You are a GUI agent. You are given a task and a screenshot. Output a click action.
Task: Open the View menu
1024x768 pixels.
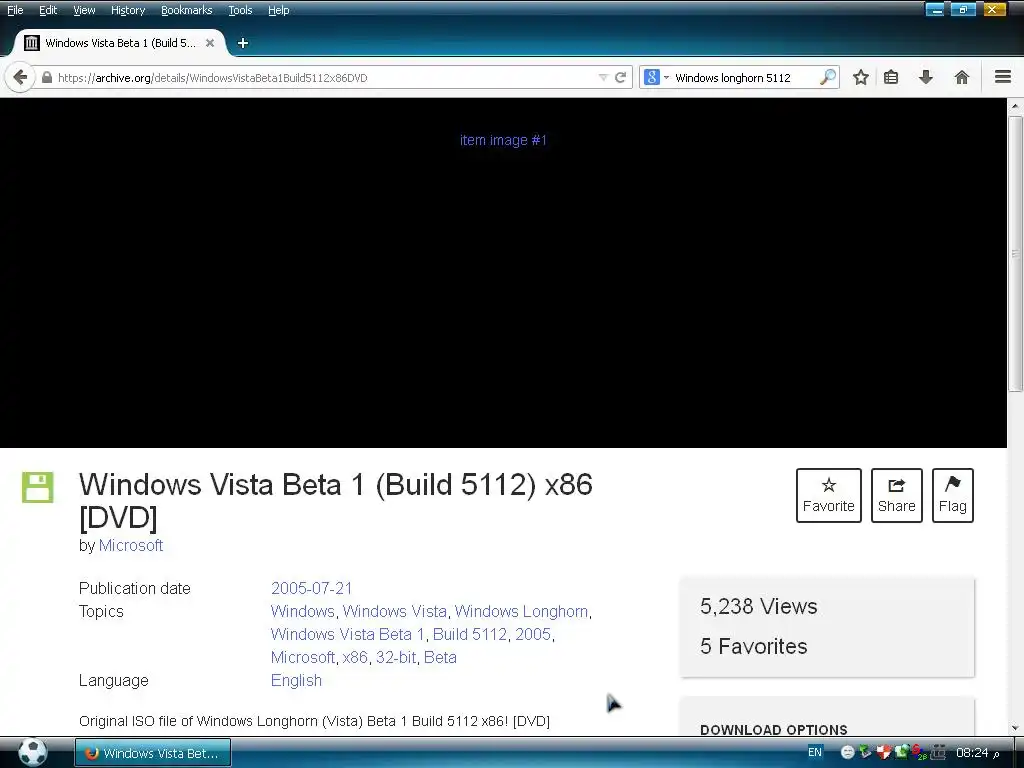pyautogui.click(x=84, y=10)
